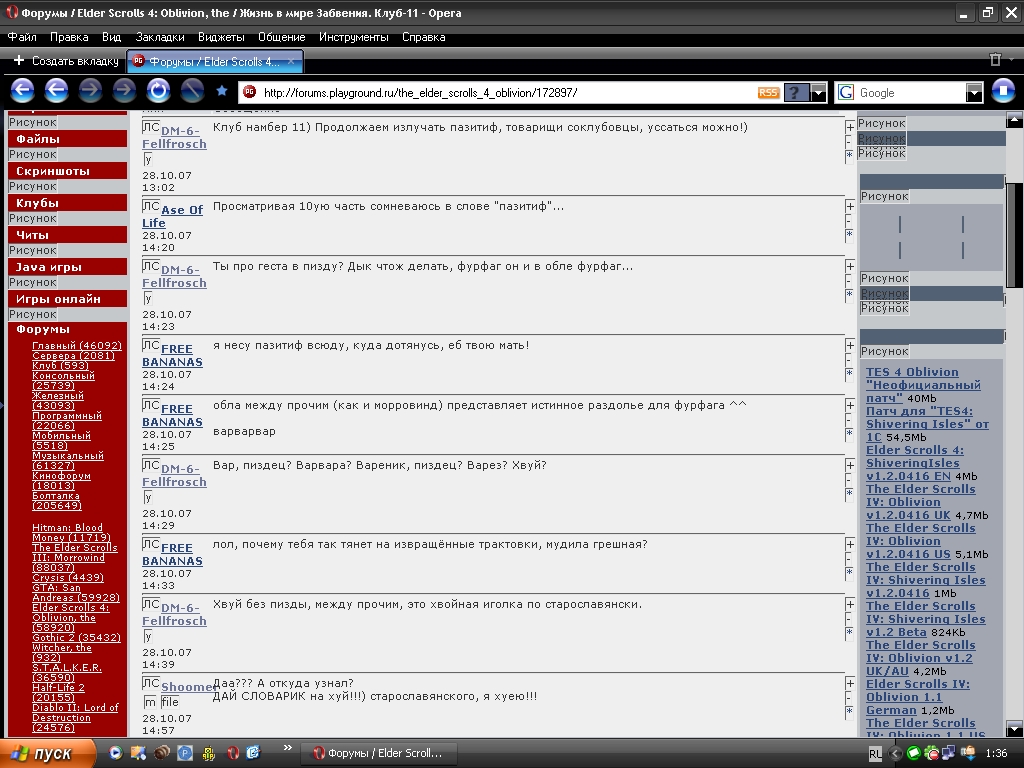
Task: Click the greyed Forward arrow button
Action: click(90, 90)
